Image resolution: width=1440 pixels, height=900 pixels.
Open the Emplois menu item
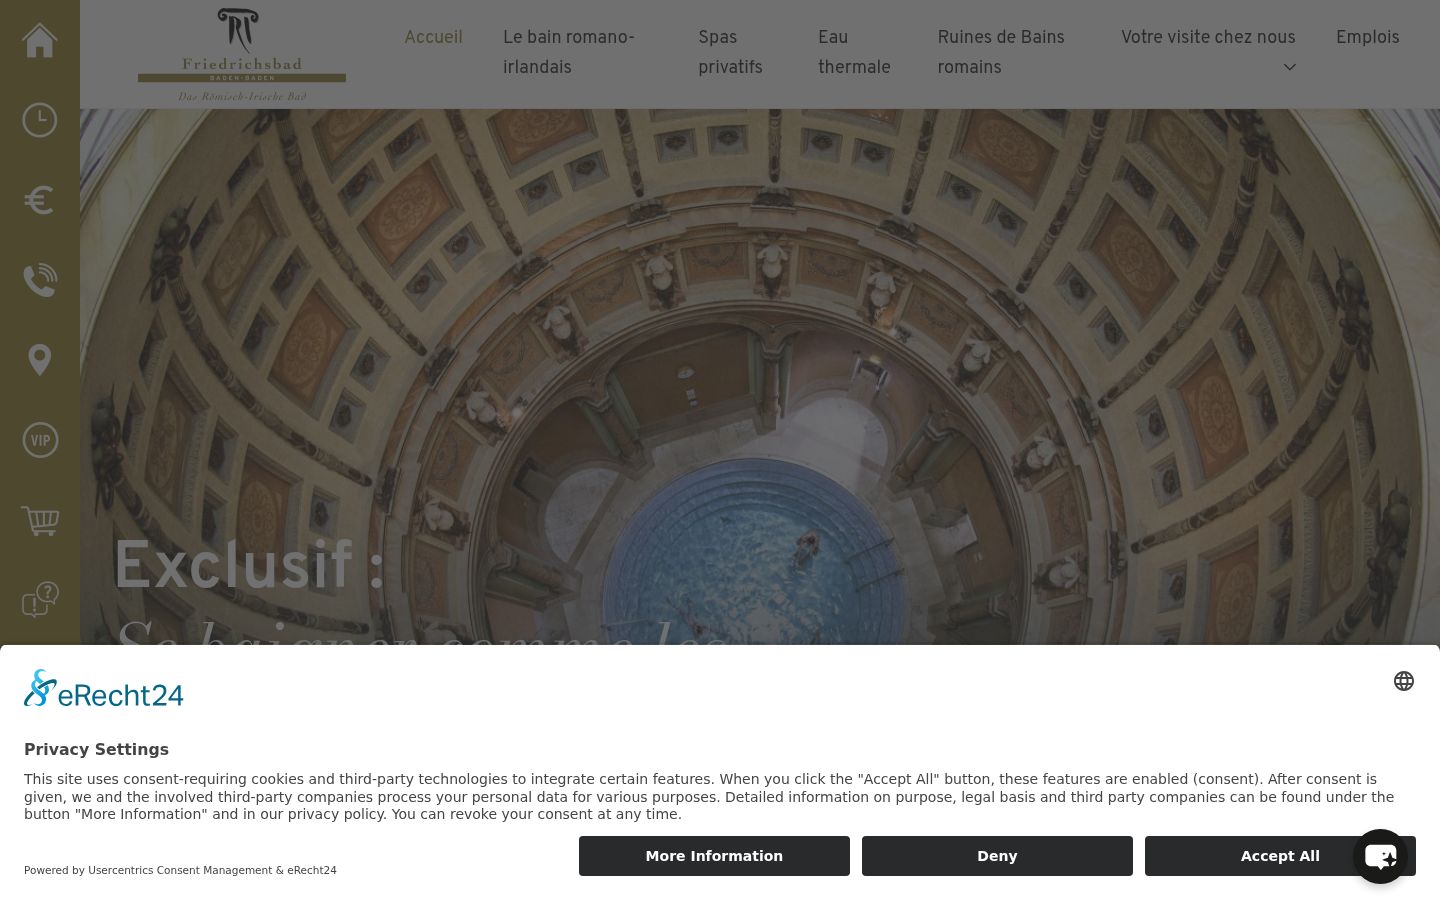click(x=1367, y=37)
